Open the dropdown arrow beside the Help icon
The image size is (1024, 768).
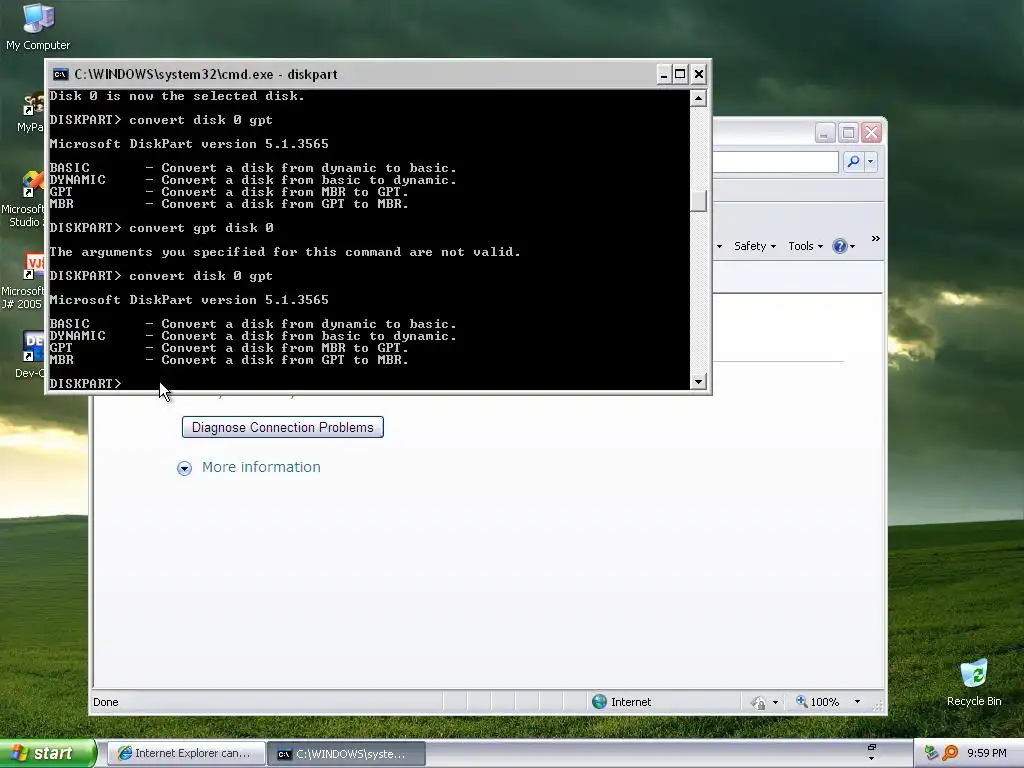(852, 247)
